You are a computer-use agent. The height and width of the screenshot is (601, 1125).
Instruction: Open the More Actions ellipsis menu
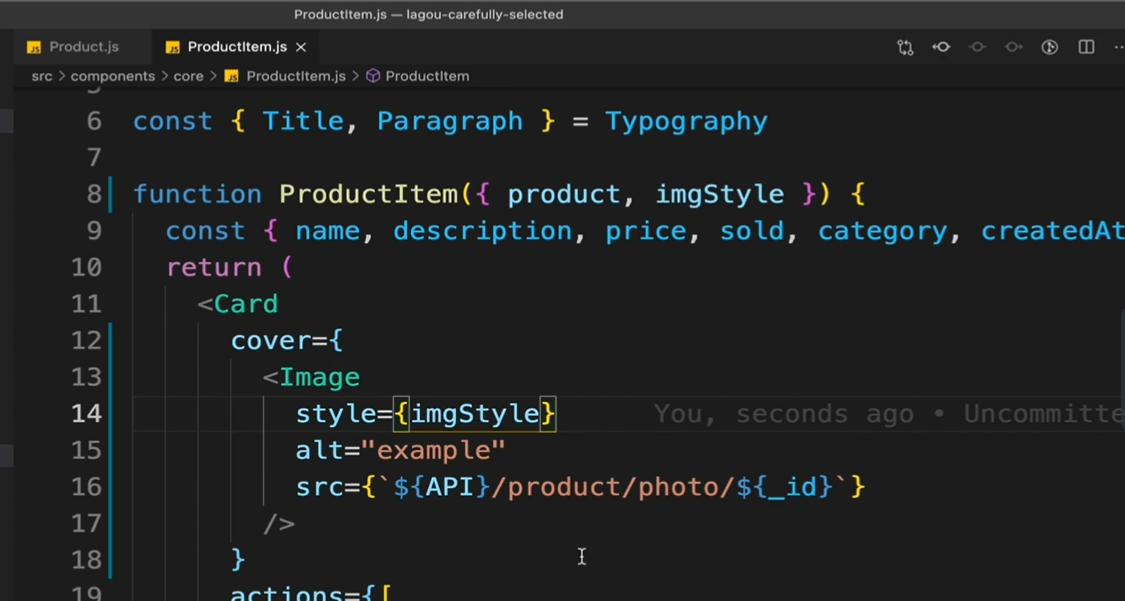tap(1119, 47)
